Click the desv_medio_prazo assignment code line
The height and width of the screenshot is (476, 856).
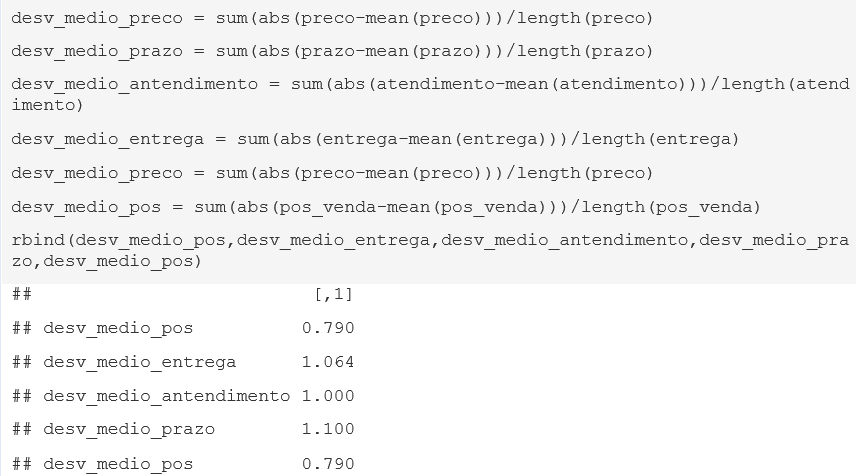click(x=332, y=51)
